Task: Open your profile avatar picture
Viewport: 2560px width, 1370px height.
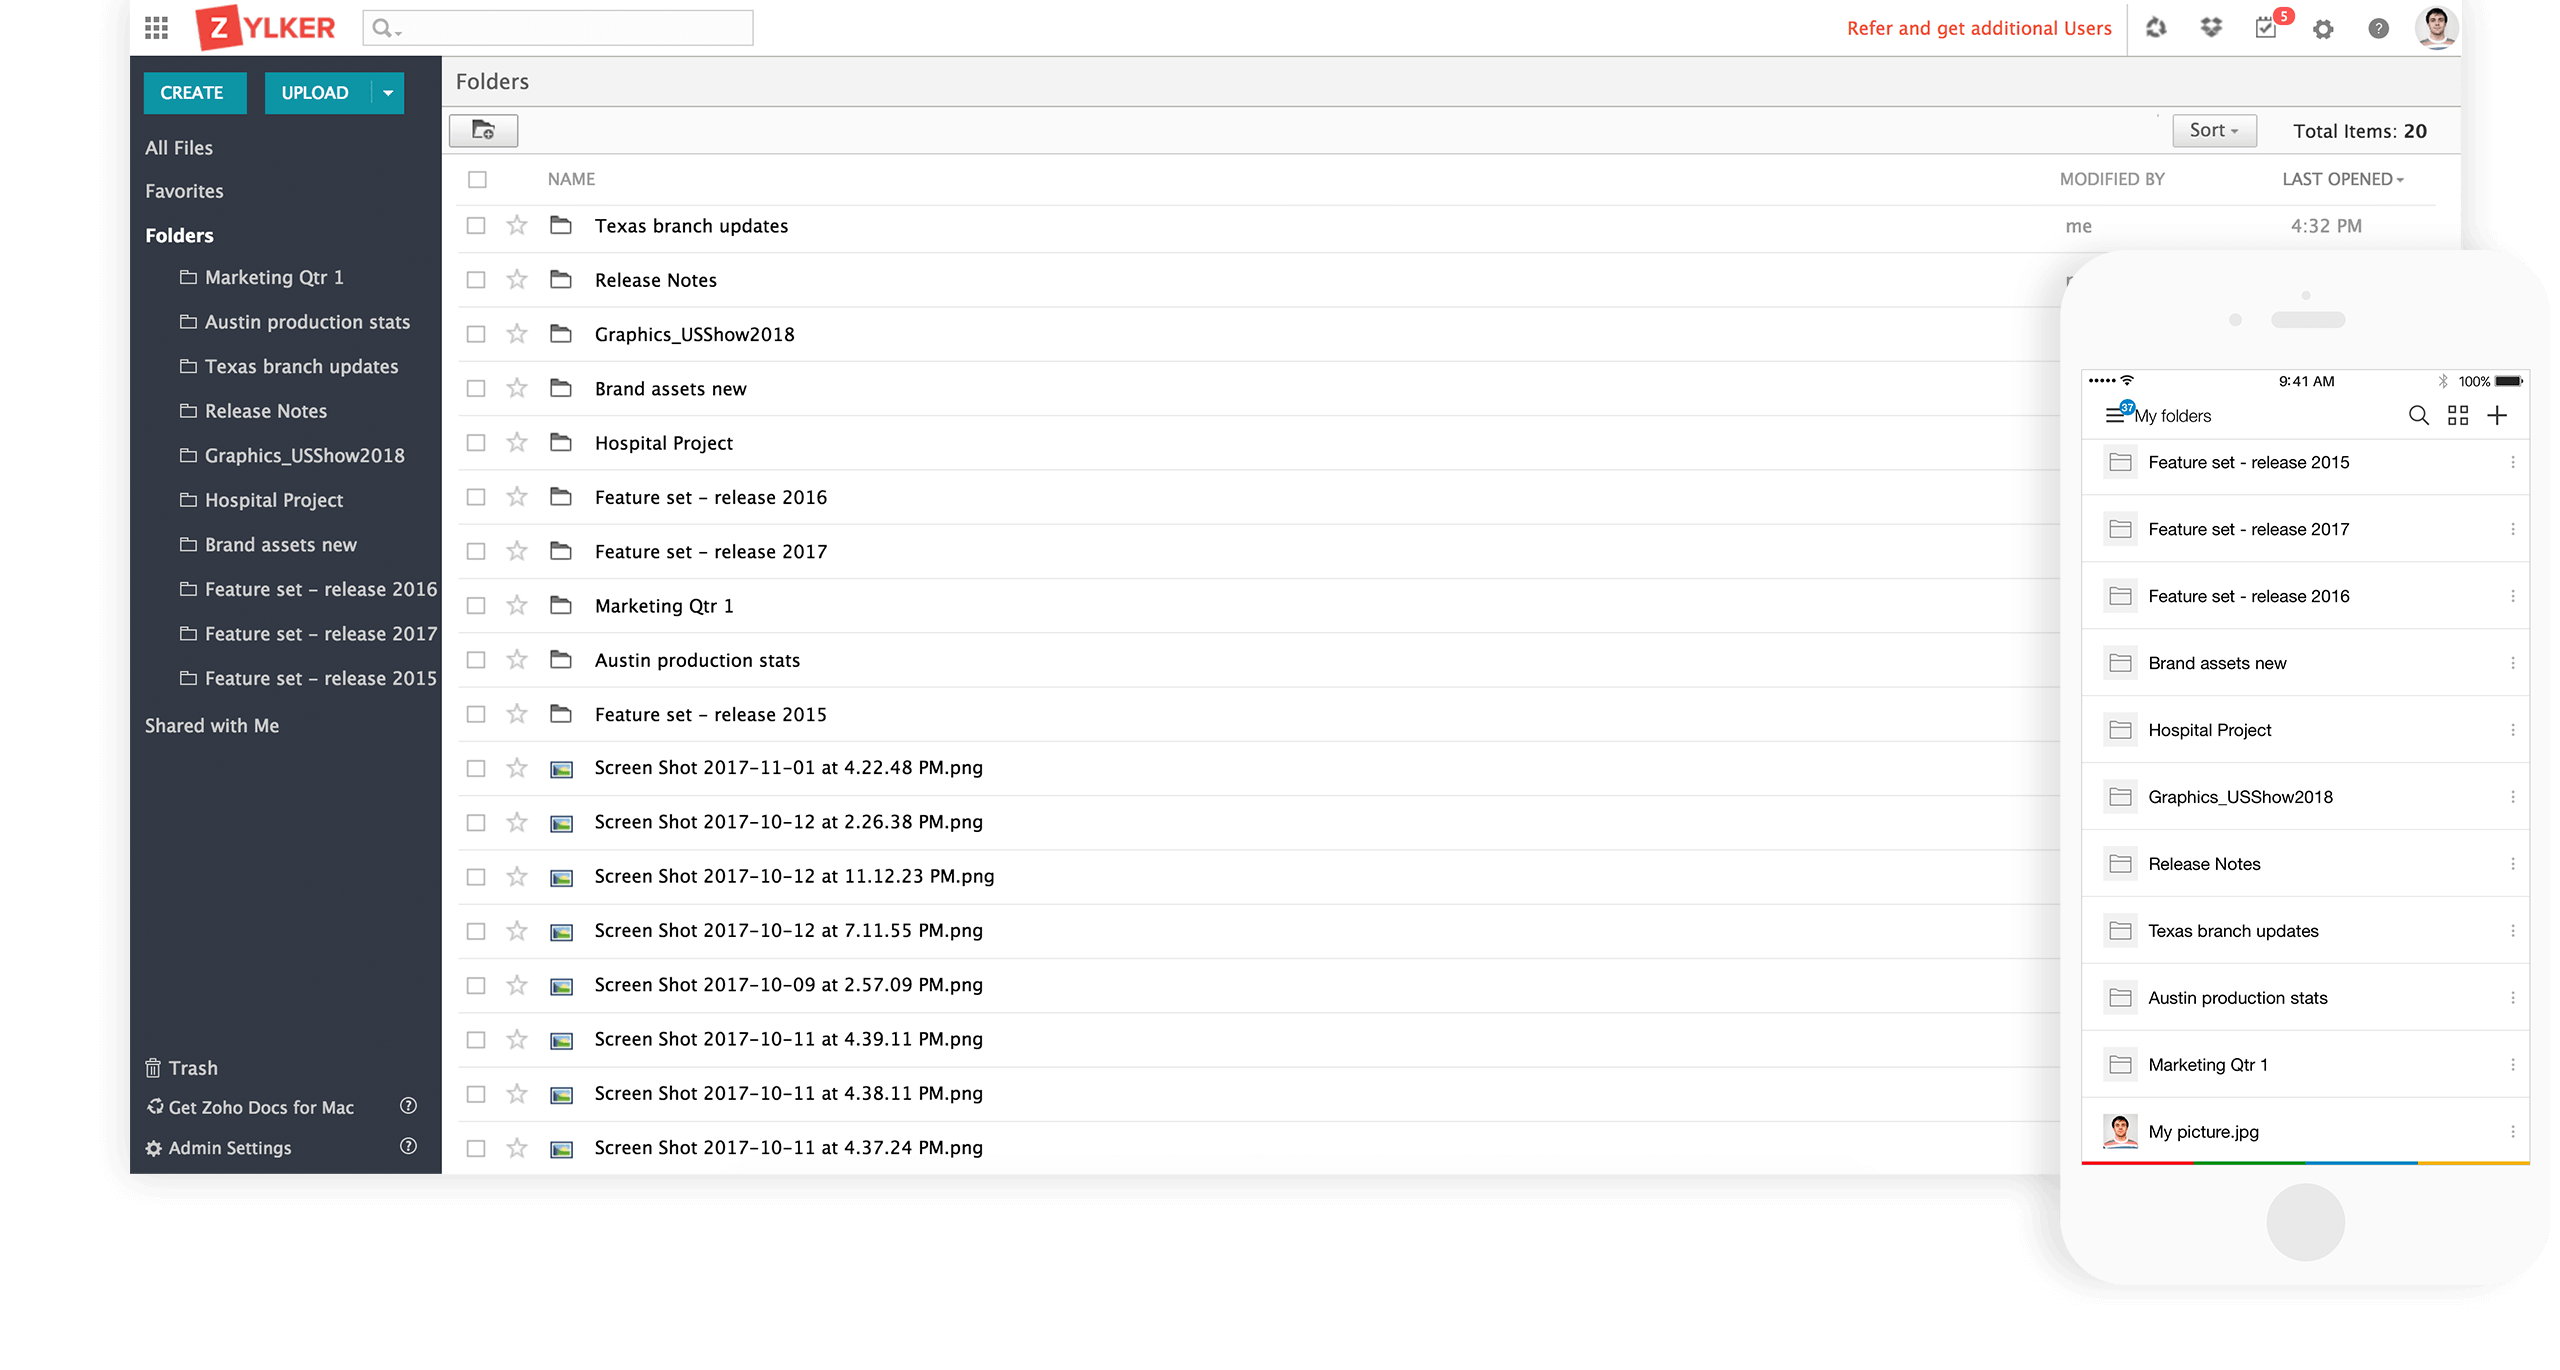Action: (2438, 27)
